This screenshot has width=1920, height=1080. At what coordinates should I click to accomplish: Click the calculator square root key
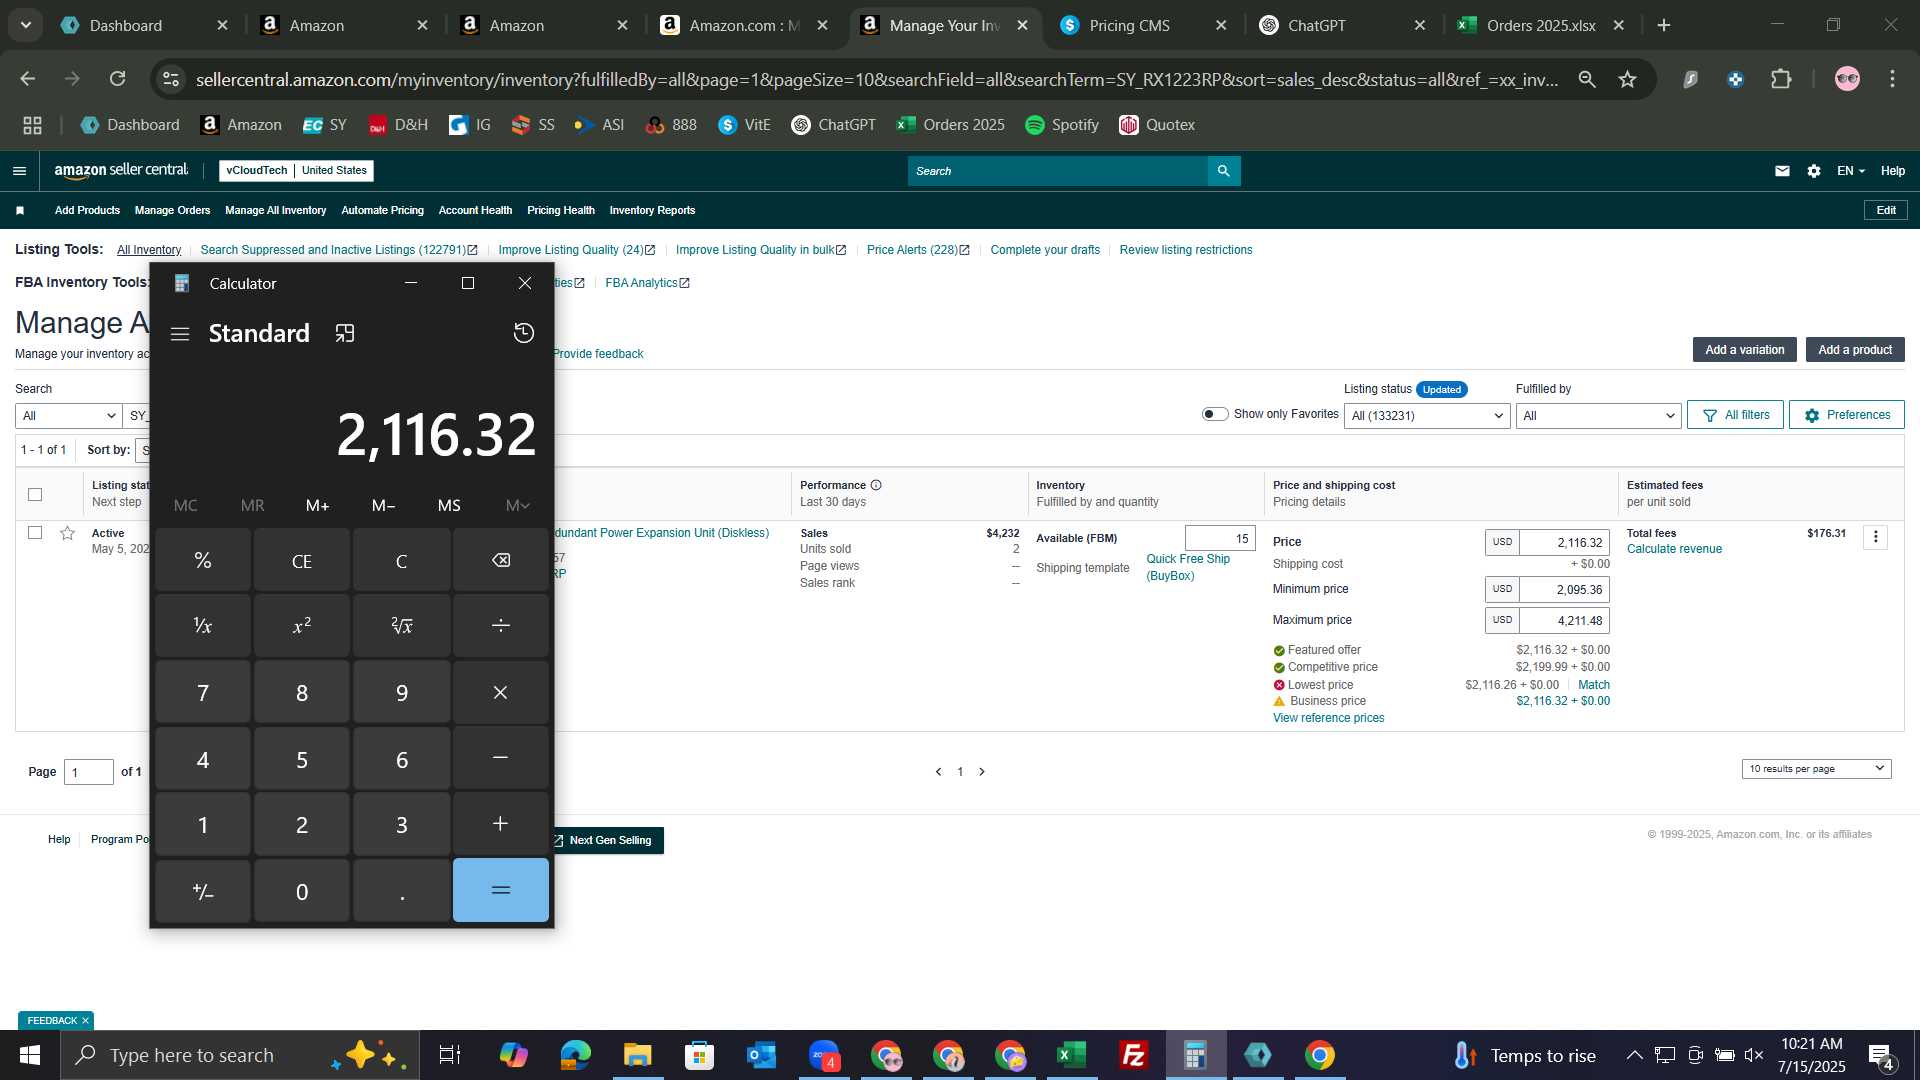click(x=401, y=625)
